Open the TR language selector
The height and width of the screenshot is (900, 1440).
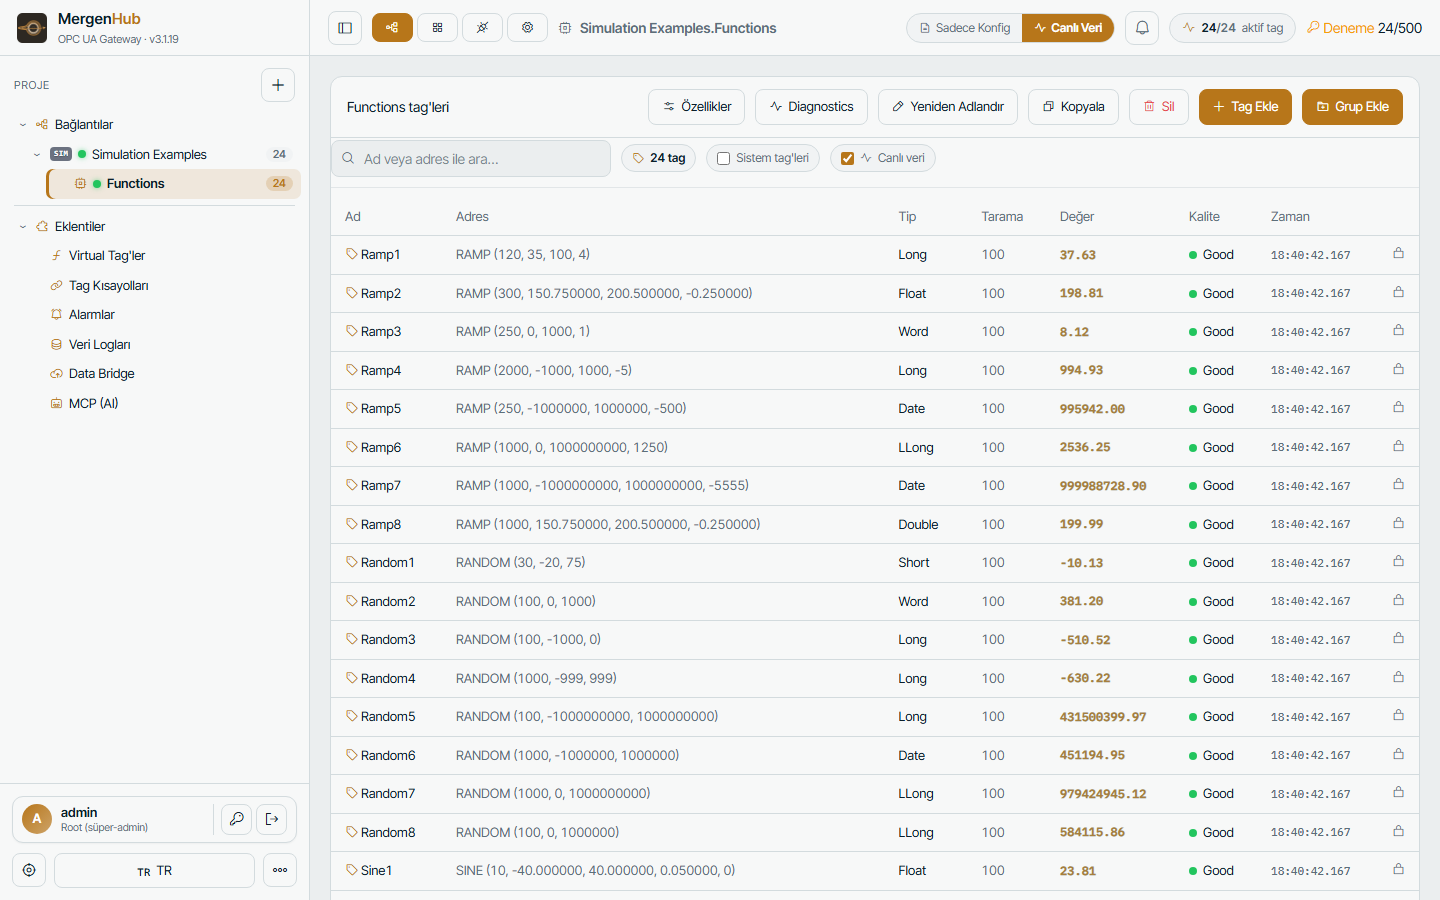pos(154,870)
